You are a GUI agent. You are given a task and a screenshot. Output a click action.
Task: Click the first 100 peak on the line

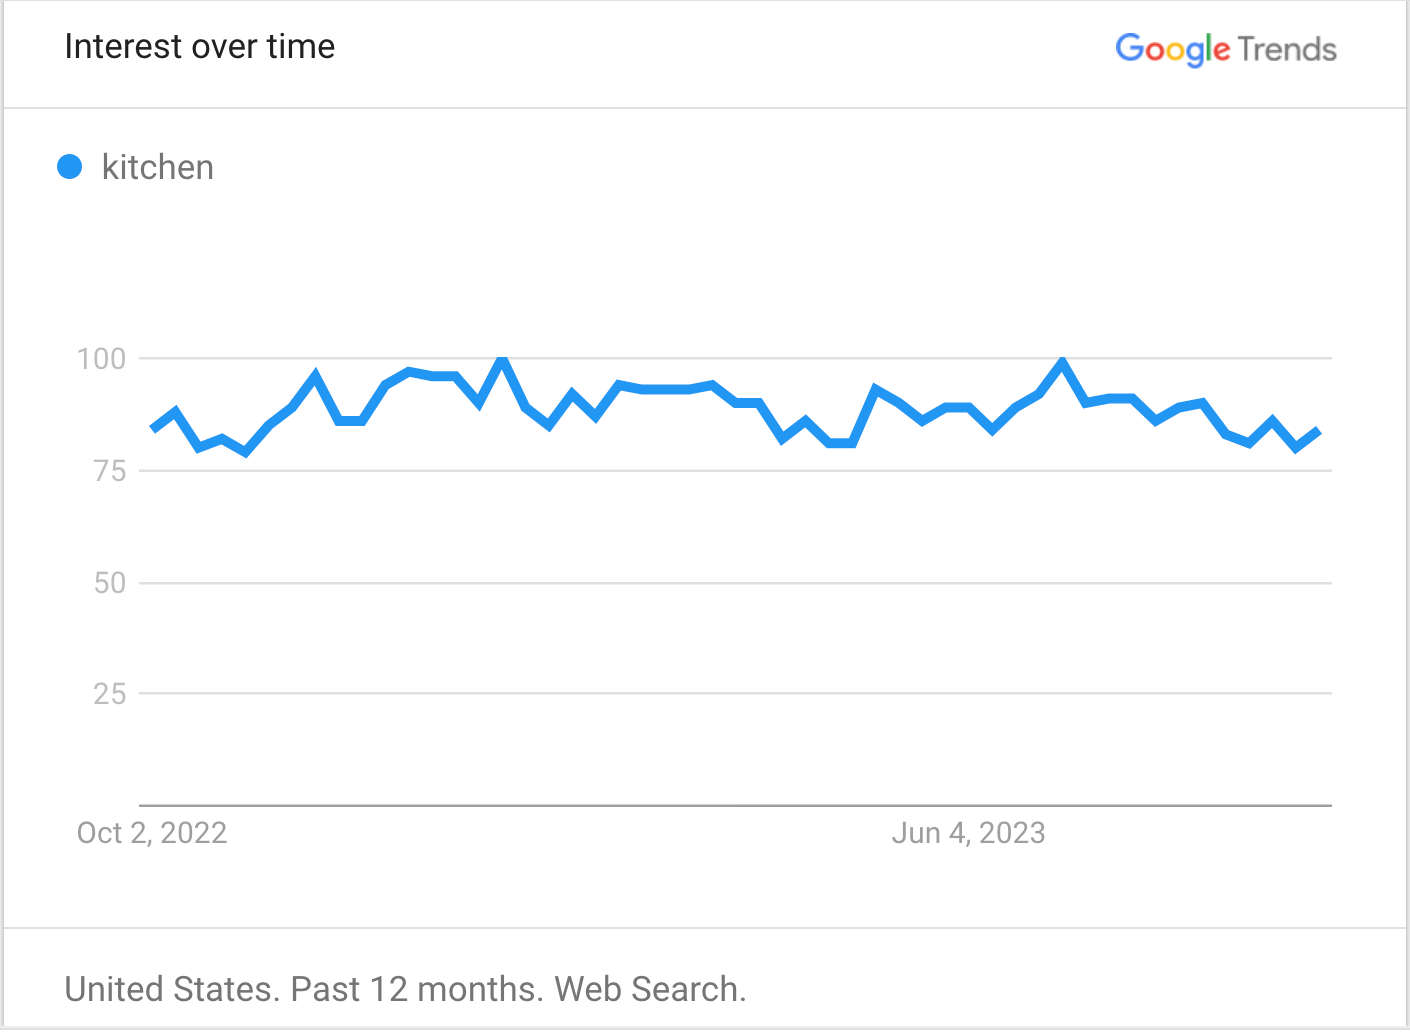click(502, 360)
